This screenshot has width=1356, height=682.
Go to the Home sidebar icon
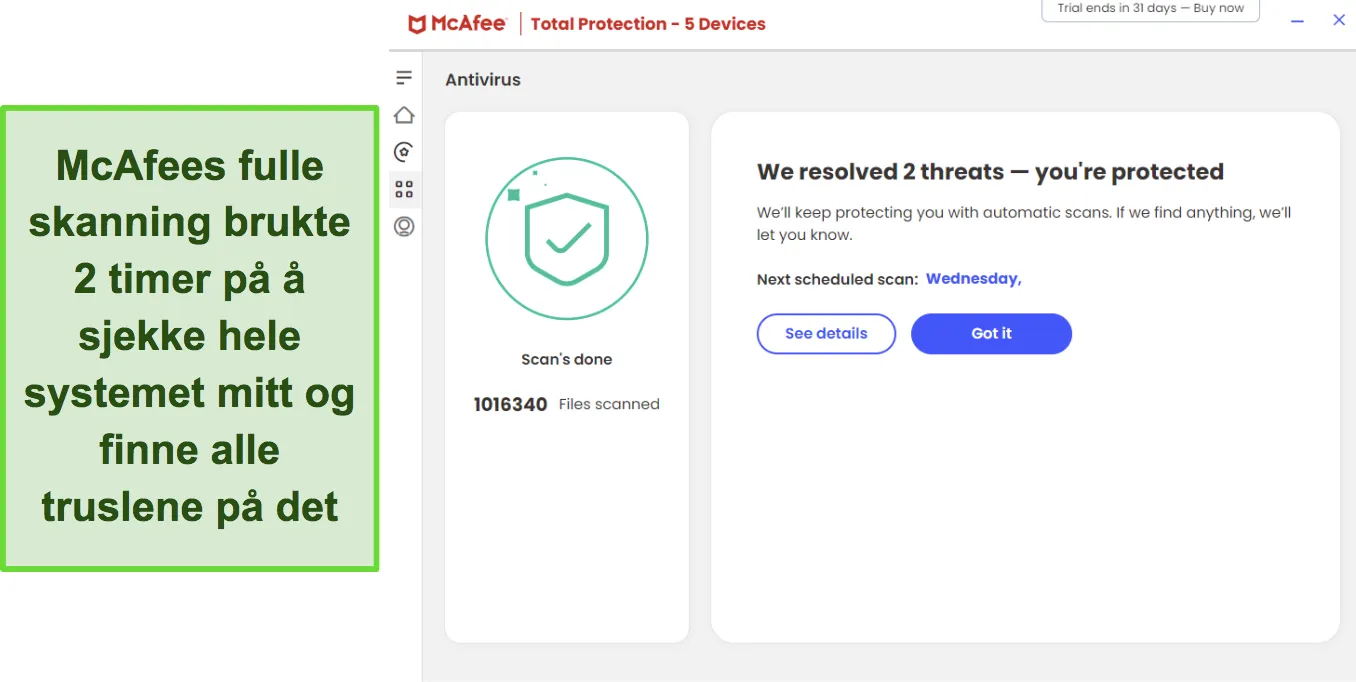pyautogui.click(x=404, y=115)
